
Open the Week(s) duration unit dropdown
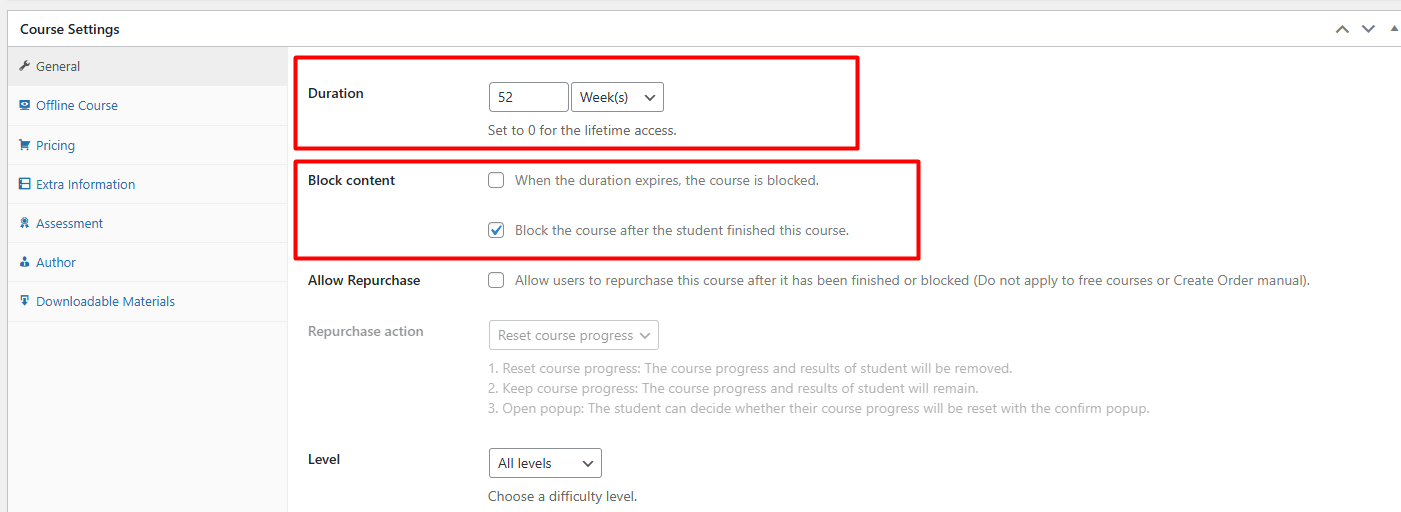617,97
